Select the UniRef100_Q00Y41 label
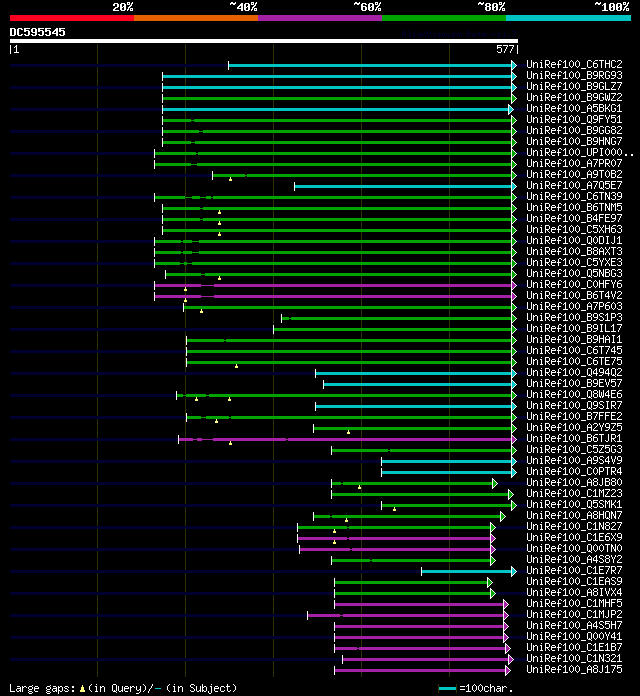This screenshot has height=696, width=640. coord(574,636)
